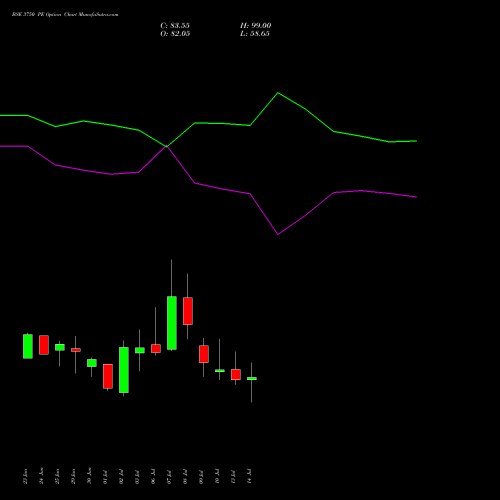Click the green candle for 25 Jun
This screenshot has height=500, width=500.
[60, 347]
